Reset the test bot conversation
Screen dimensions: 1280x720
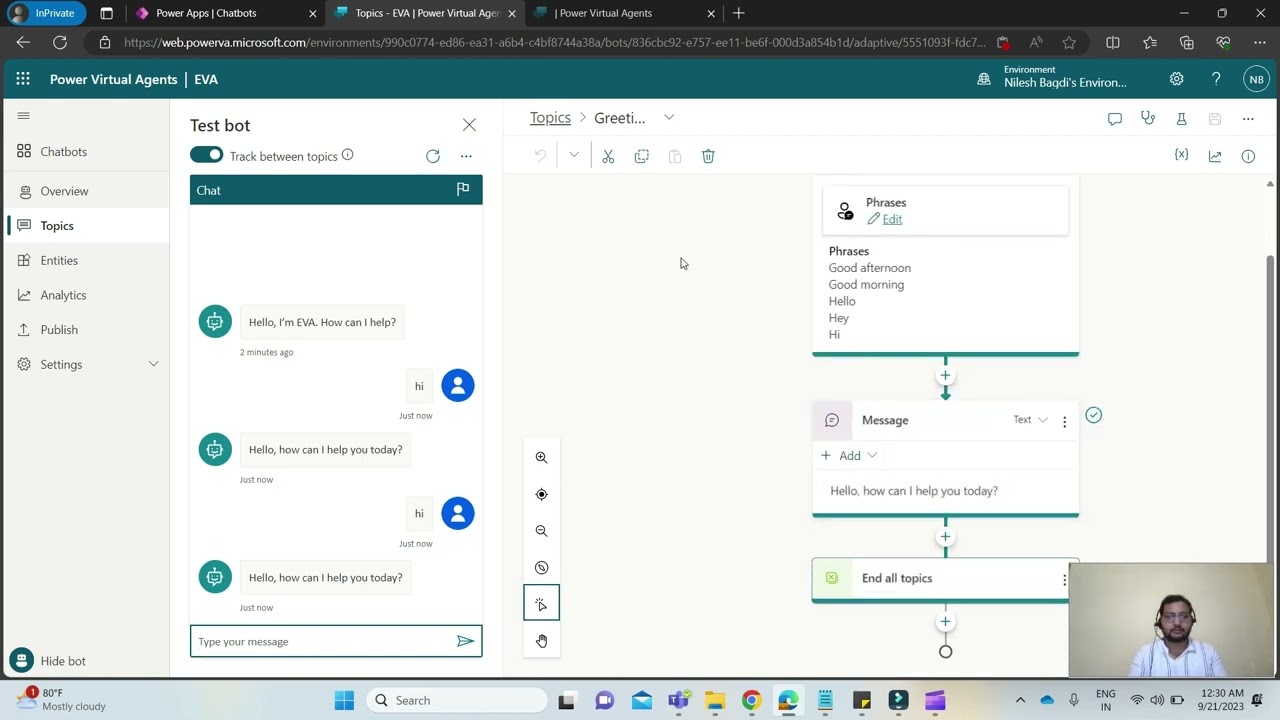click(433, 156)
